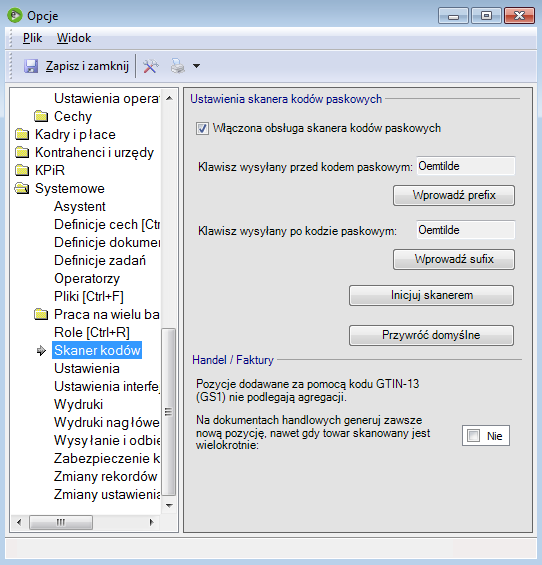Open the printer dropdown arrow
This screenshot has width=542, height=565.
(196, 66)
